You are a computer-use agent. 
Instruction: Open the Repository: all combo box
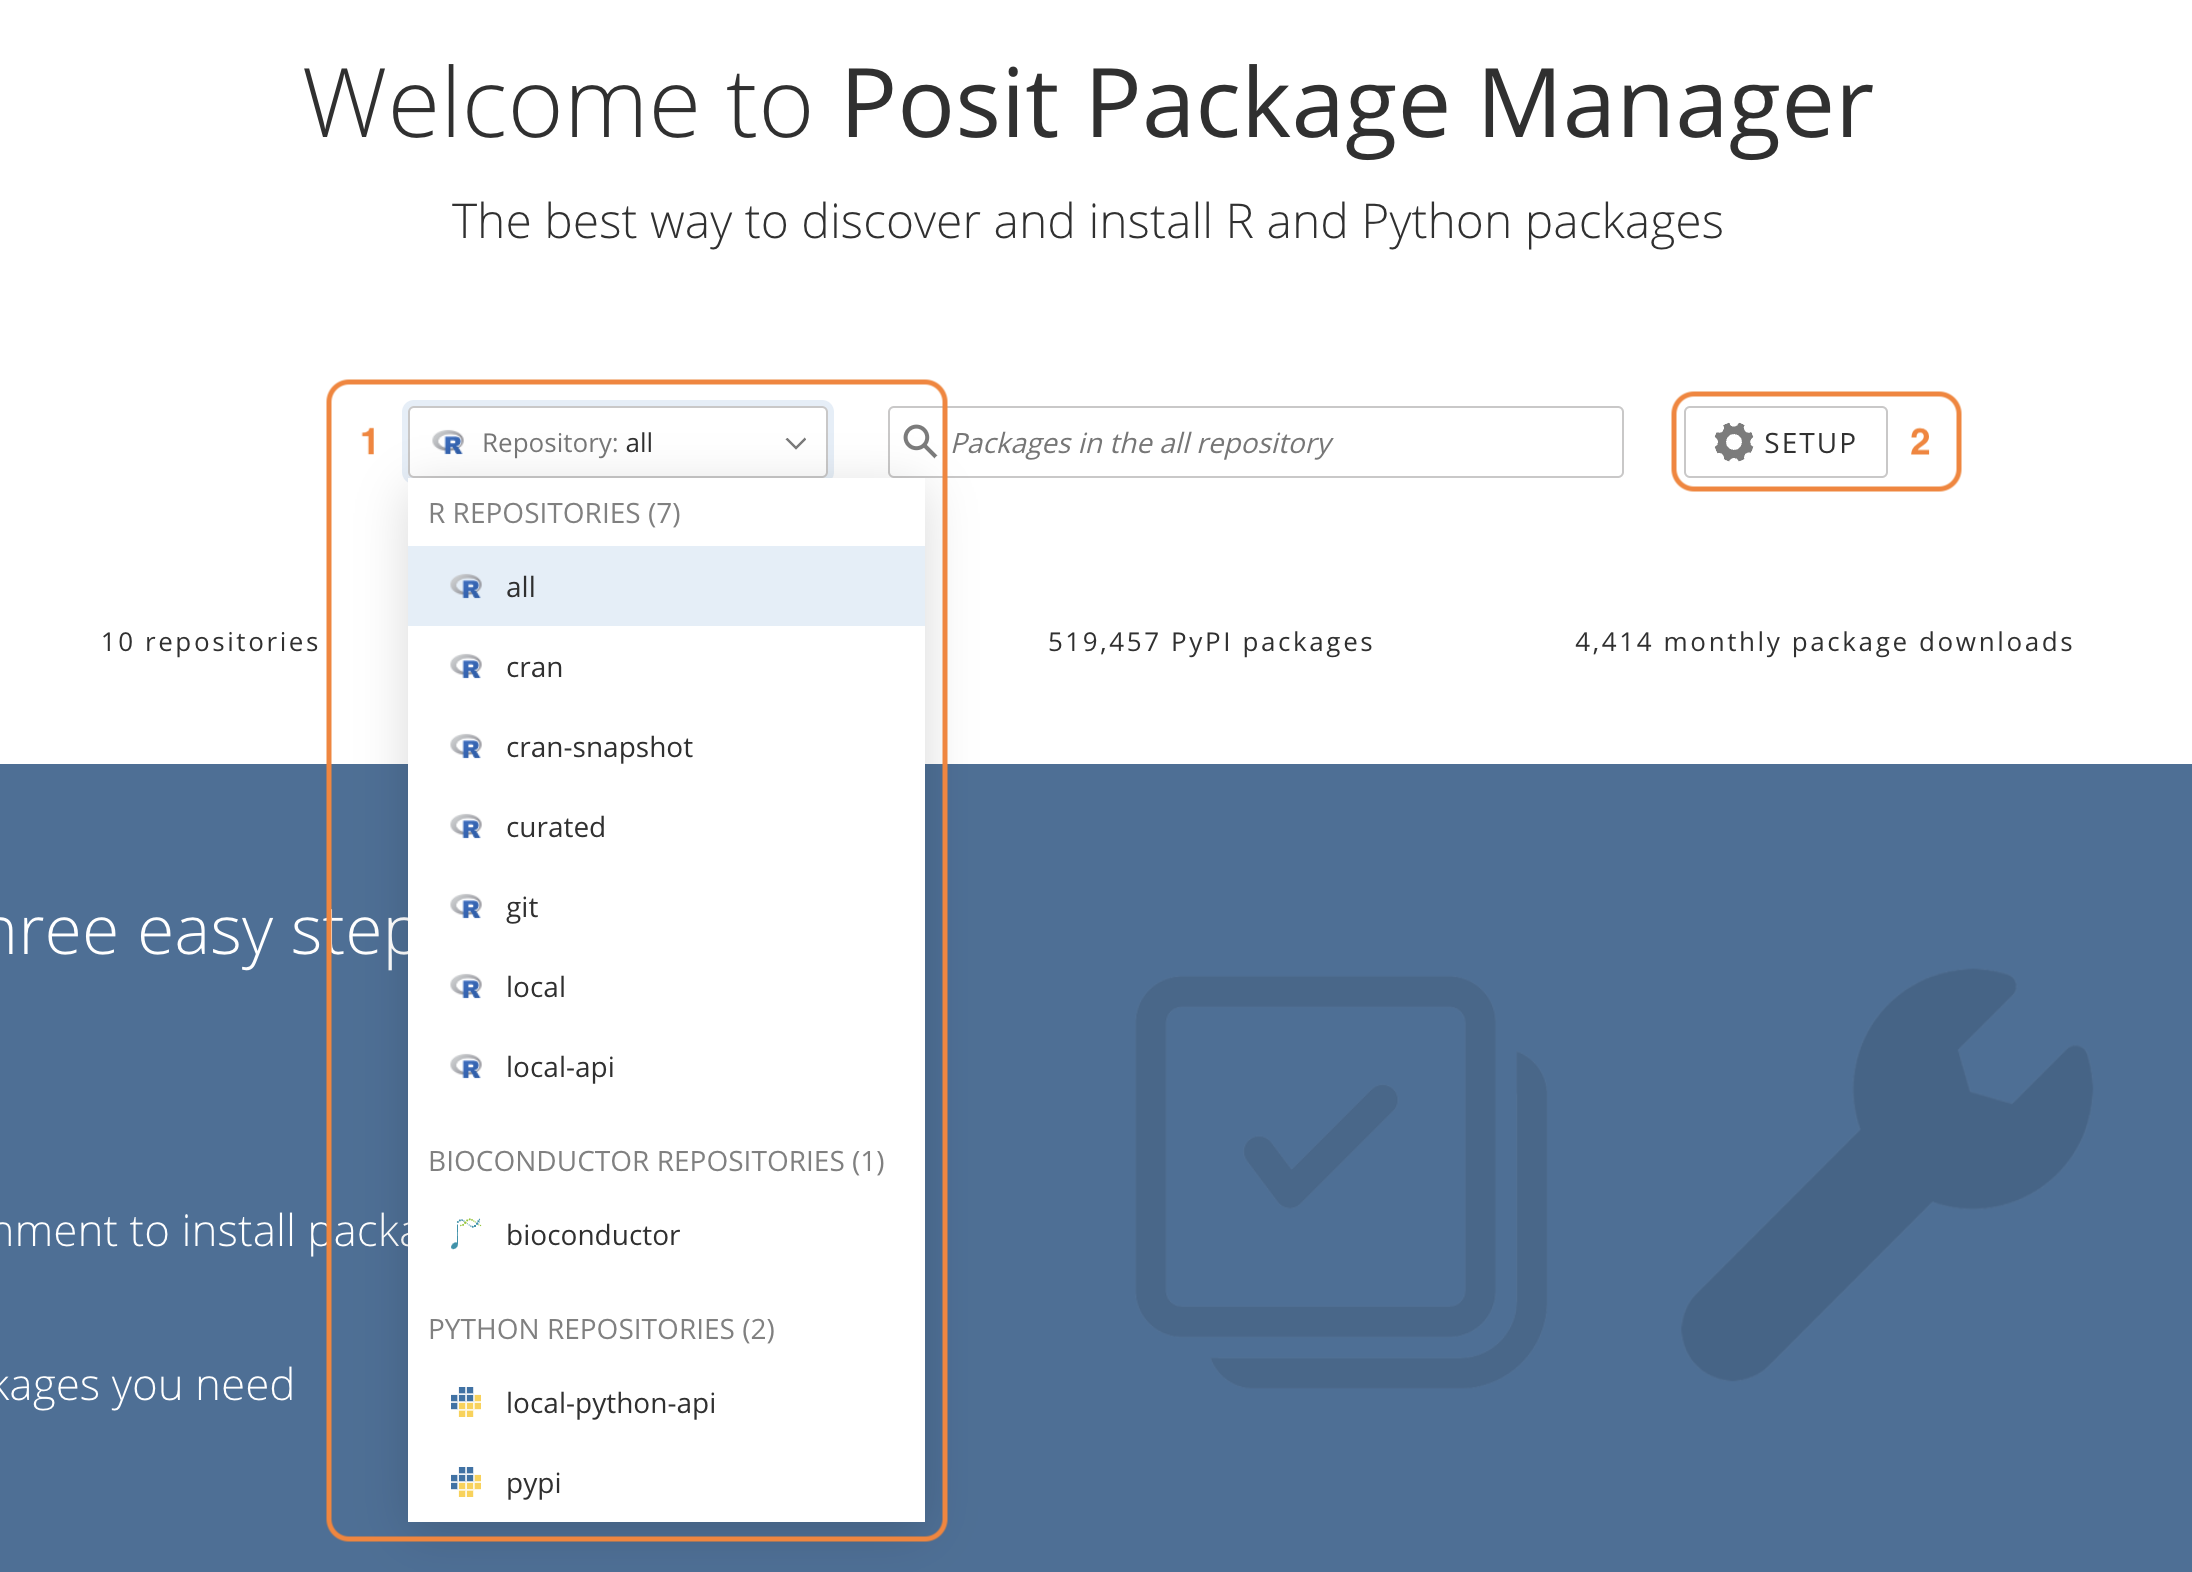coord(617,442)
